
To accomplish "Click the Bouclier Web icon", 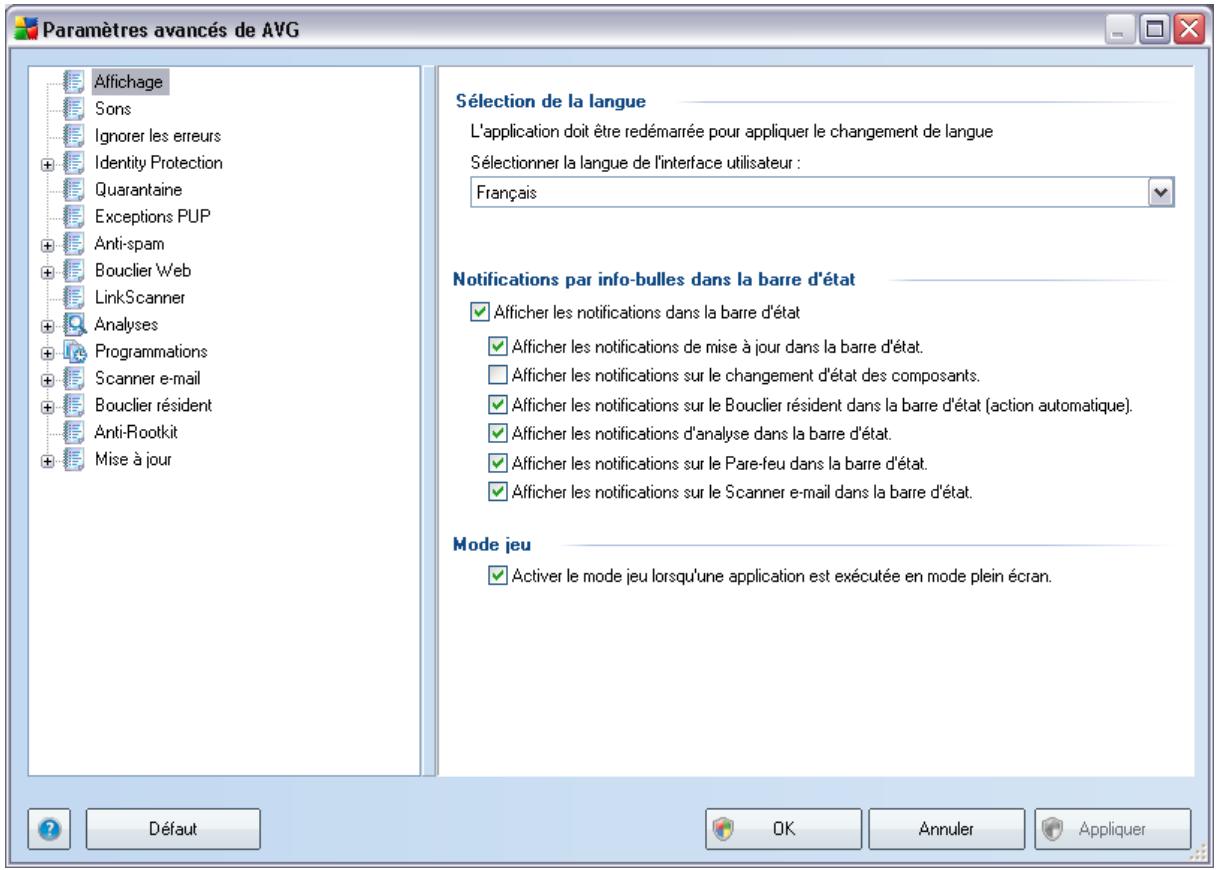I will pyautogui.click(x=72, y=270).
